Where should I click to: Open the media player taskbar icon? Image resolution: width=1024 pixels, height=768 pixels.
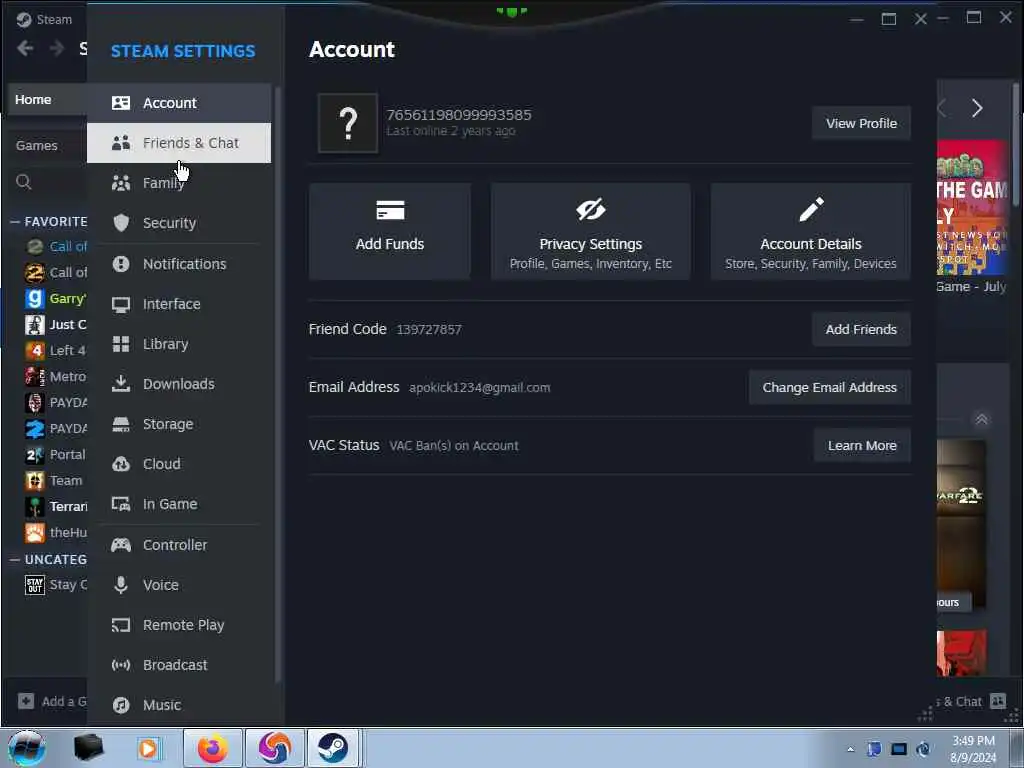click(x=148, y=748)
